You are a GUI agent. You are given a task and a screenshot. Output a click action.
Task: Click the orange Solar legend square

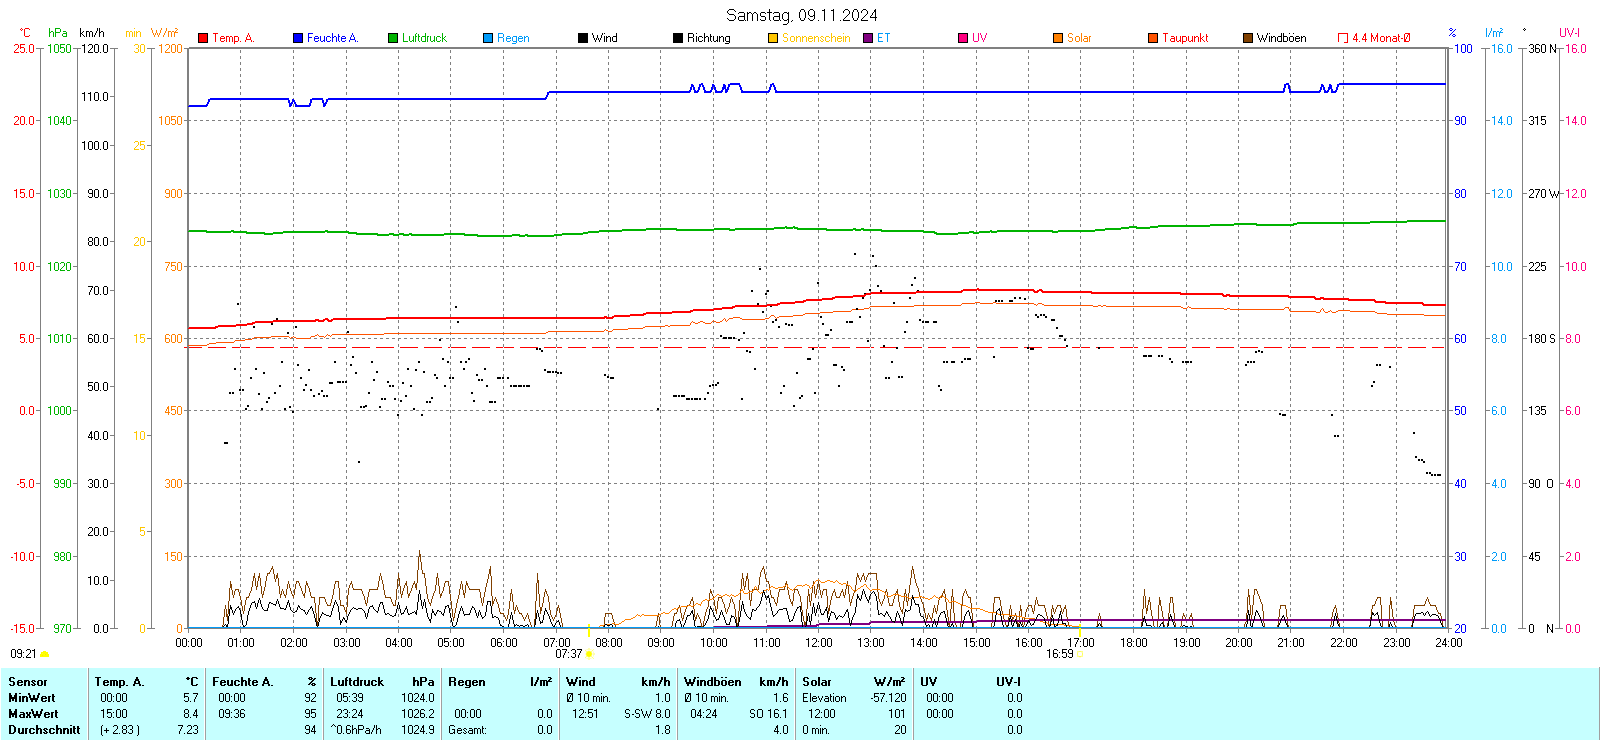(x=1058, y=38)
